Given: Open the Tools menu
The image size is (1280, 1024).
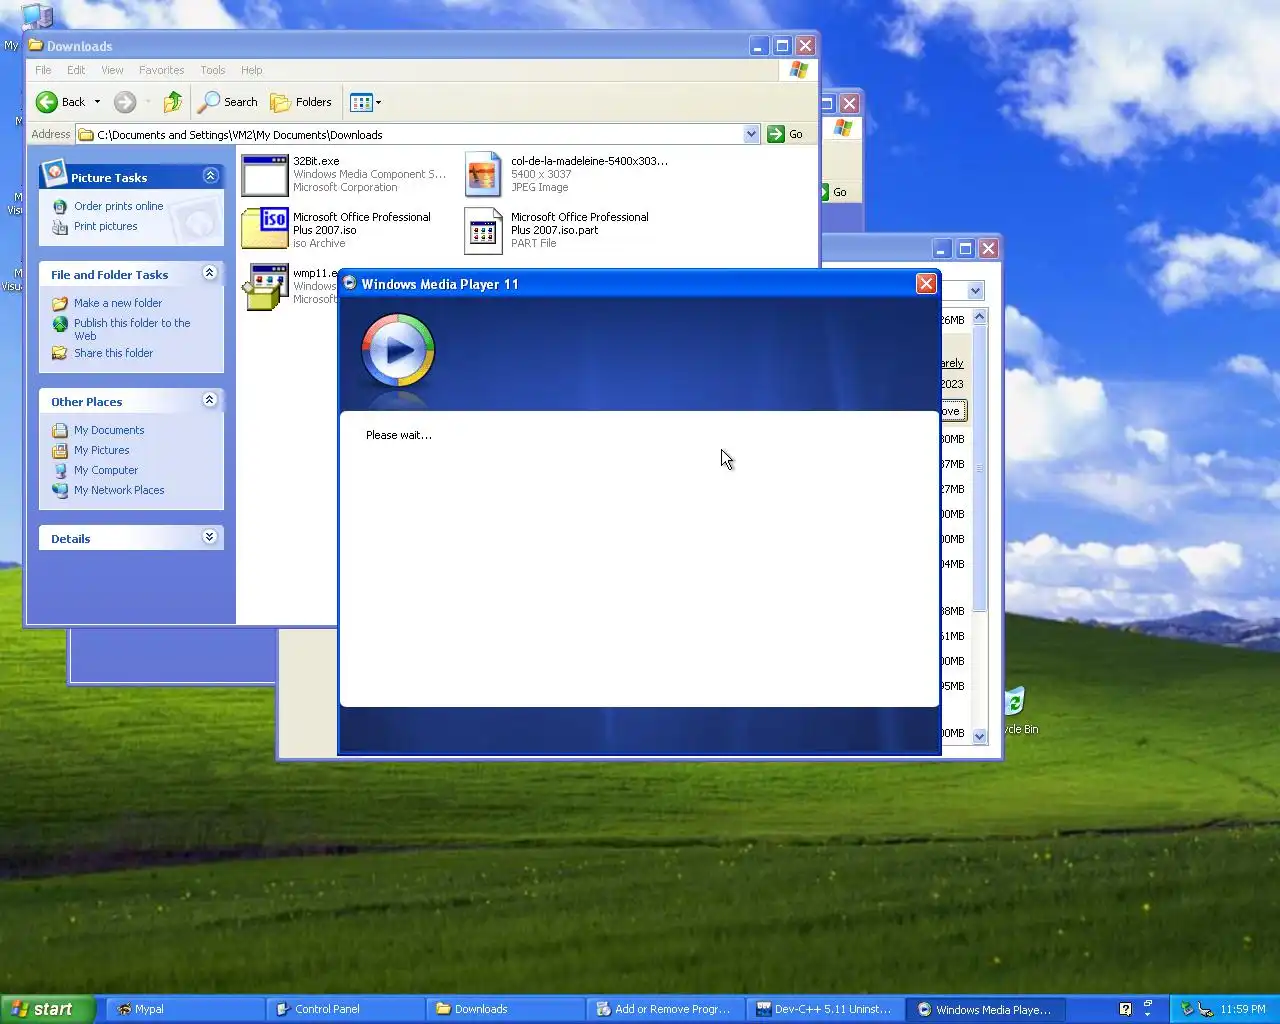Looking at the screenshot, I should pos(212,70).
